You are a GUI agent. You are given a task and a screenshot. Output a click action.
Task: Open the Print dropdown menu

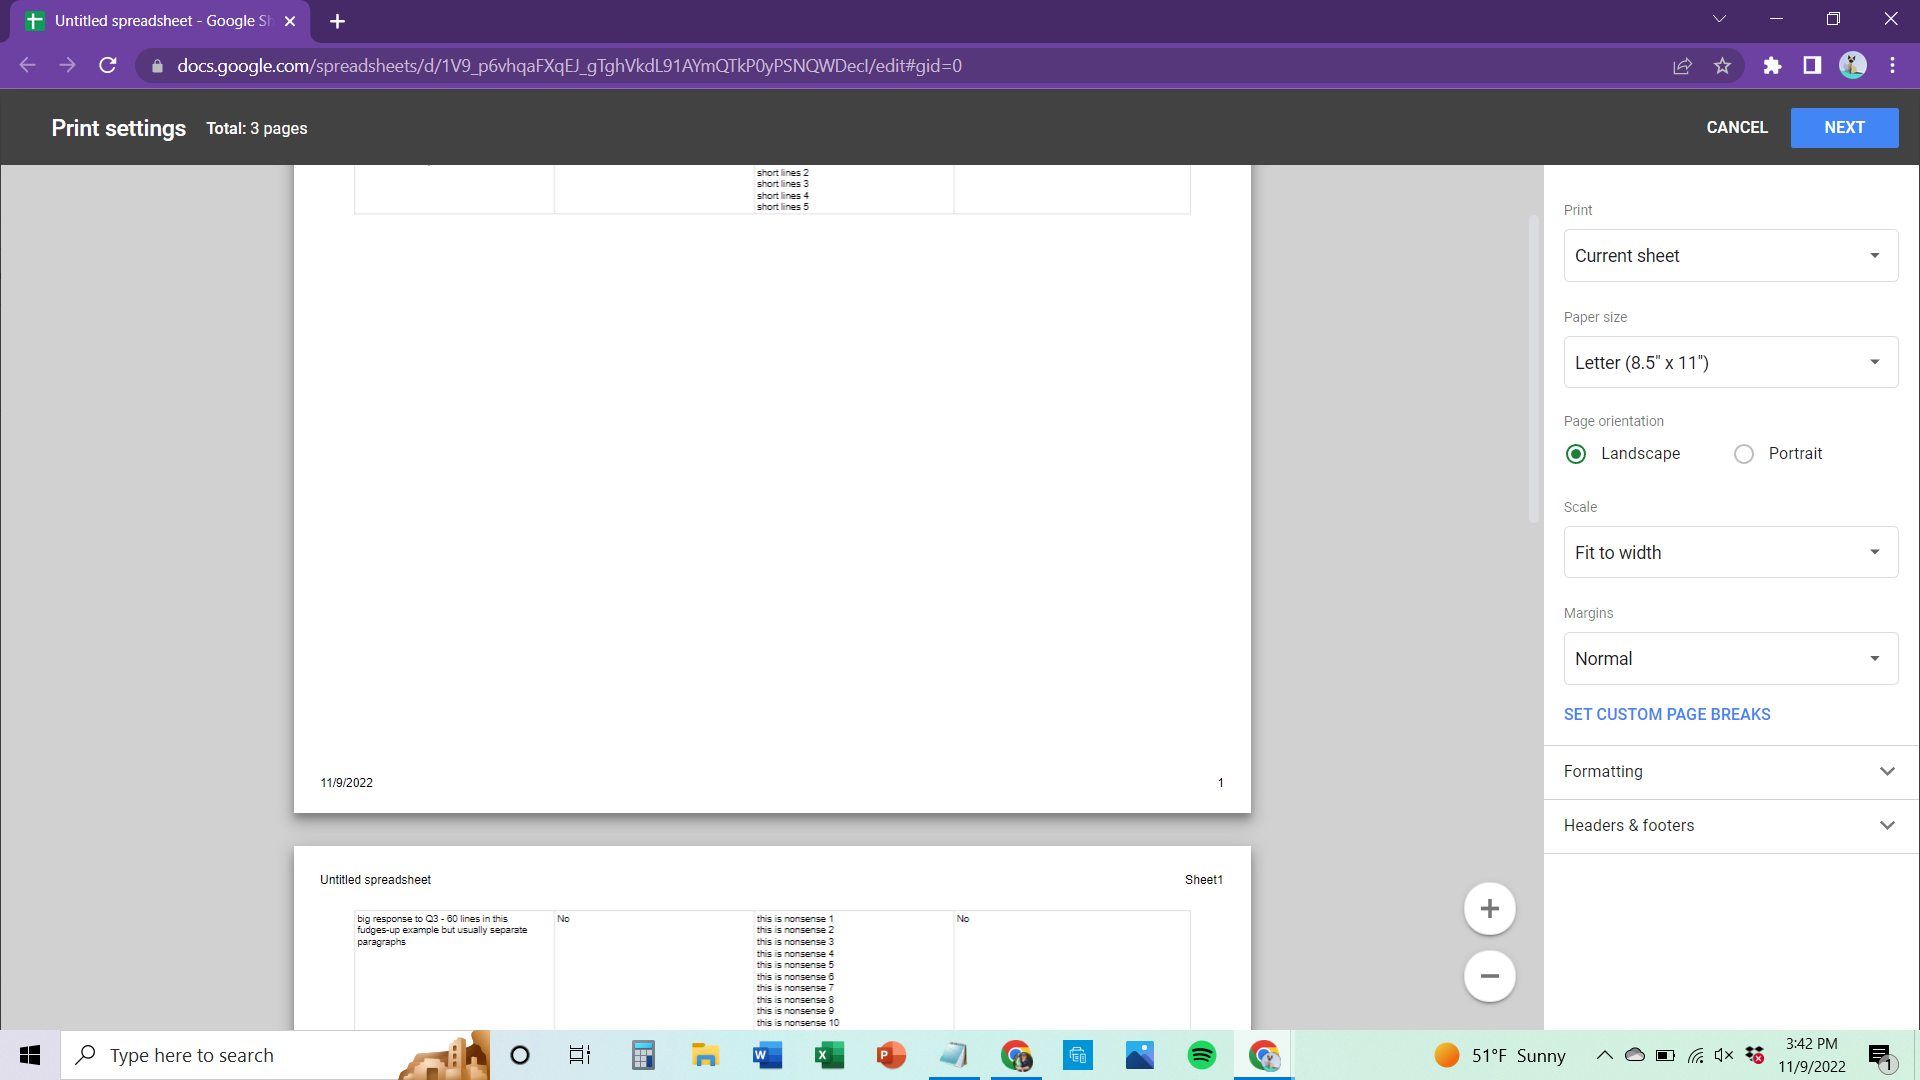[1731, 255]
